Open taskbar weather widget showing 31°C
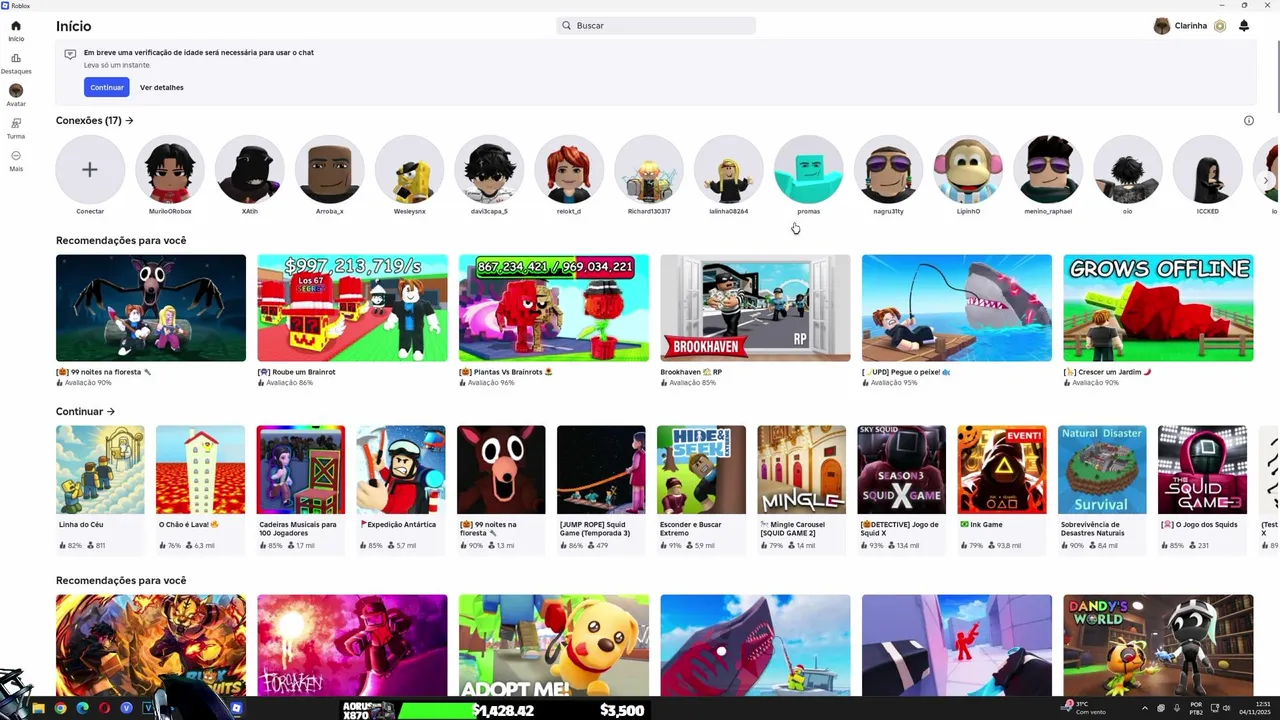Viewport: 1280px width, 720px height. coord(1083,708)
